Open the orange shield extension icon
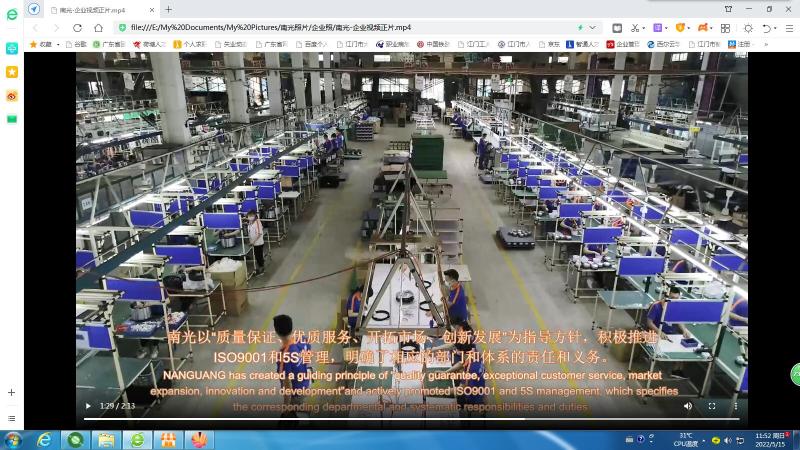 (x=680, y=28)
